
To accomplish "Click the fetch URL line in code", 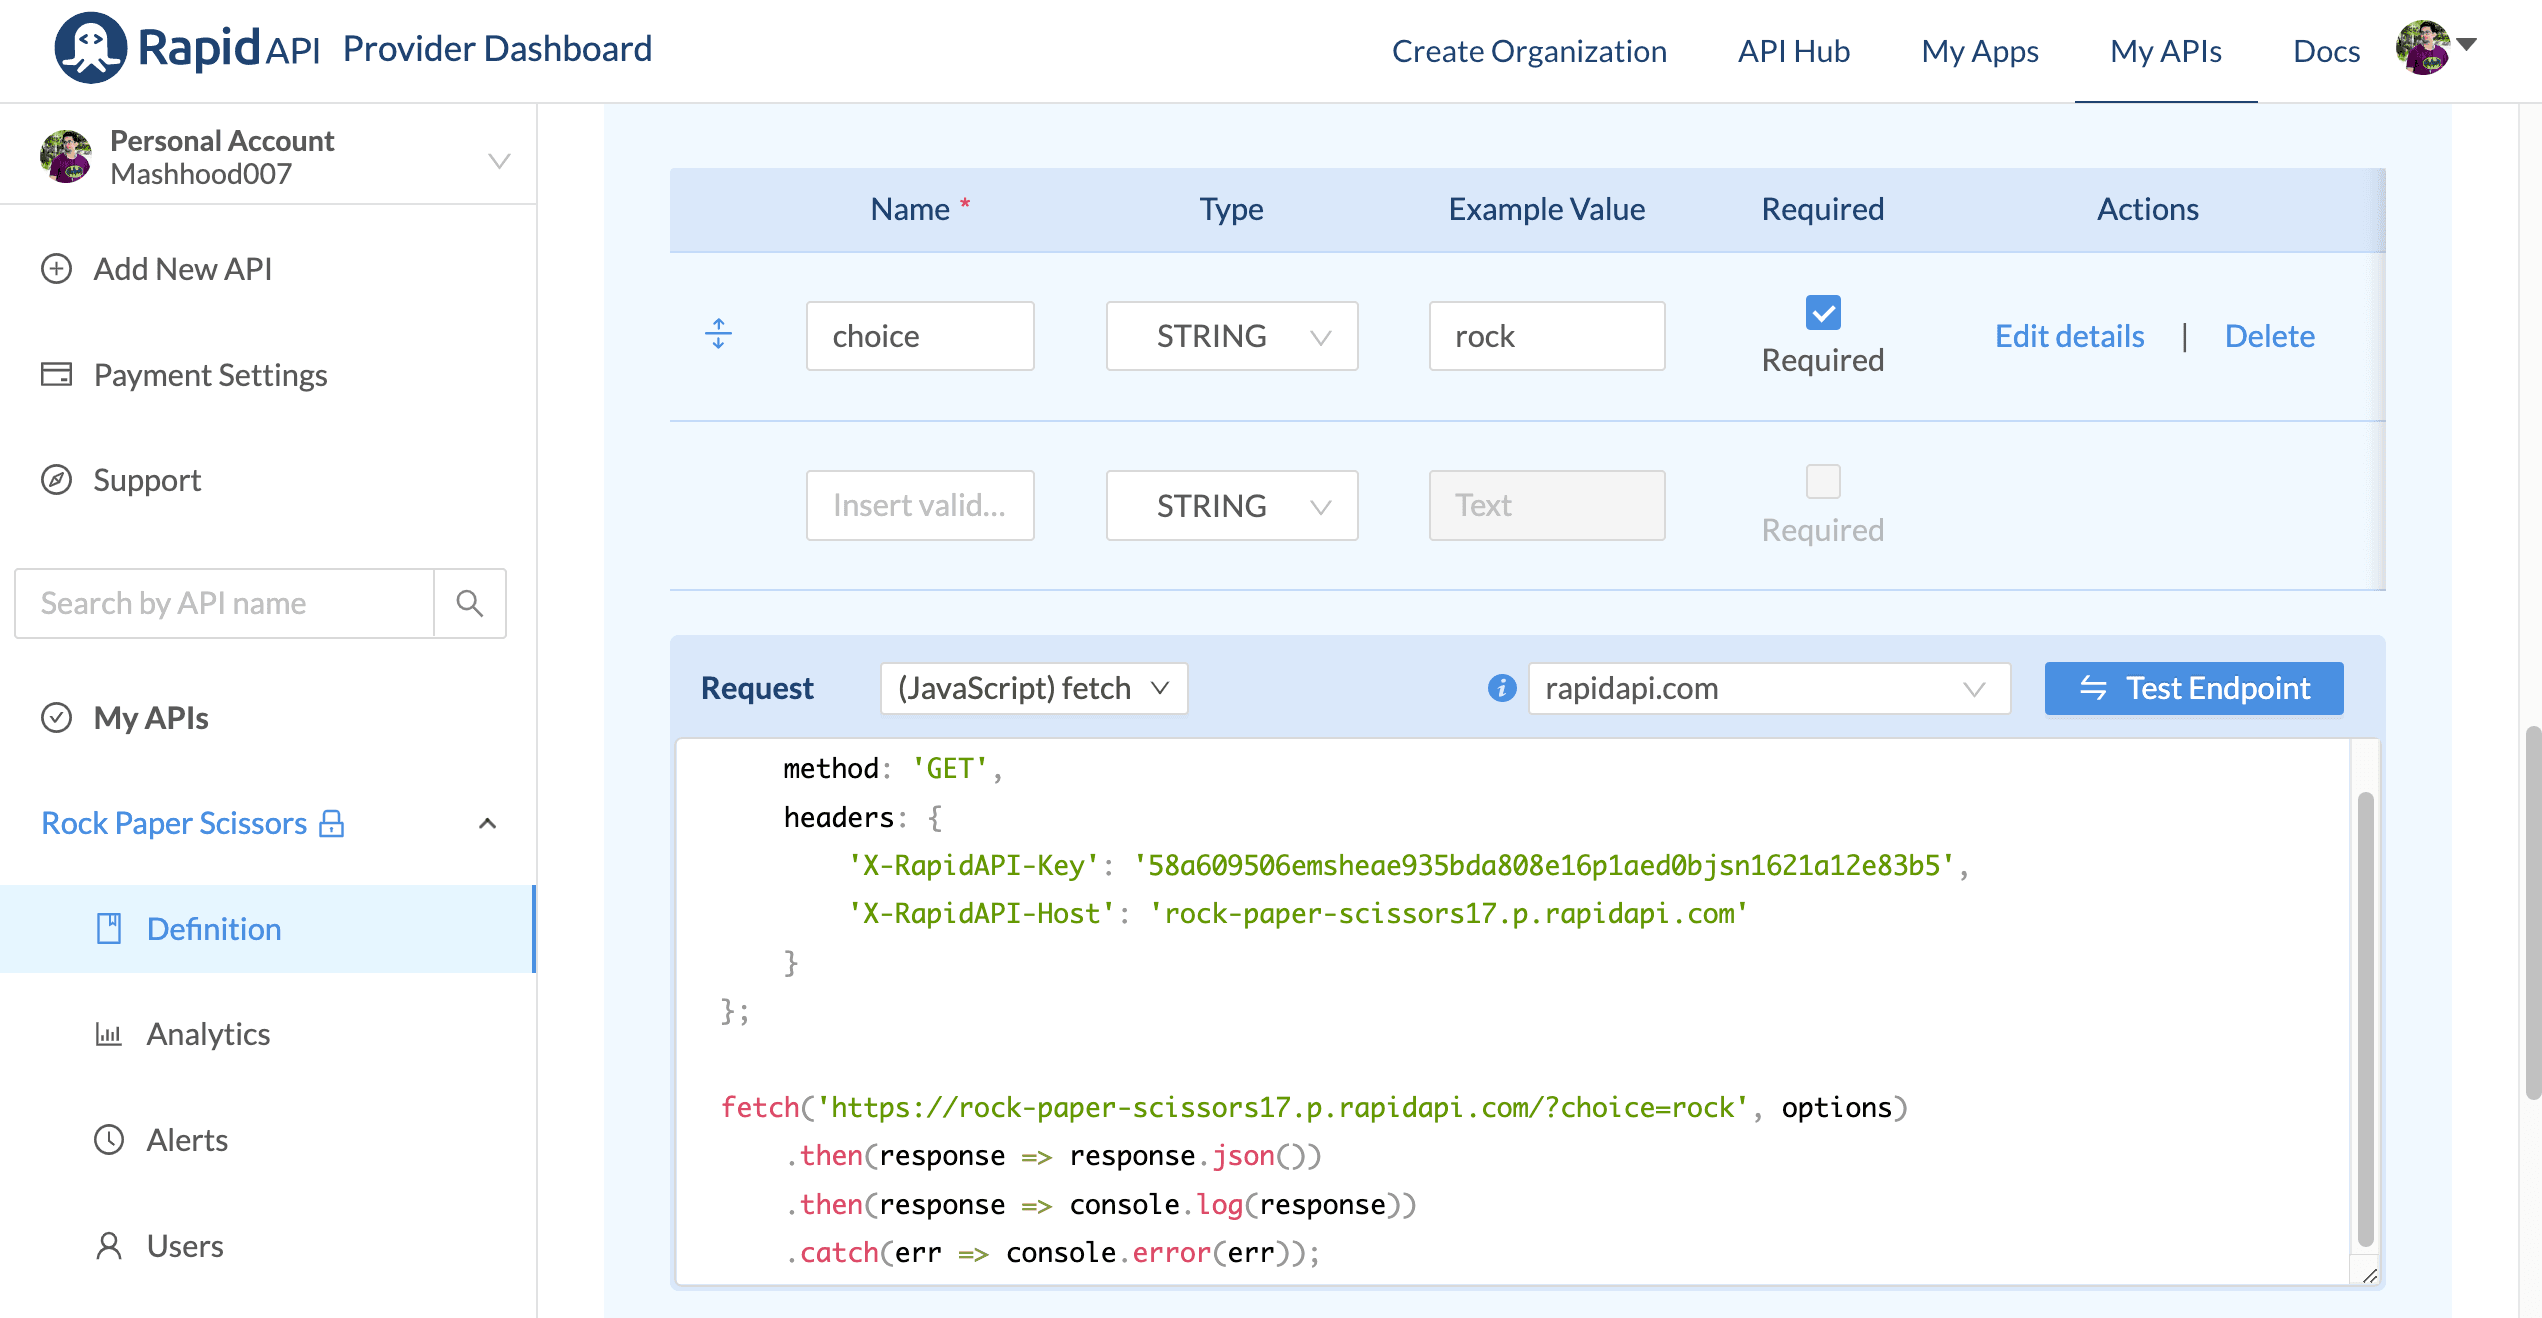I will tap(1313, 1107).
